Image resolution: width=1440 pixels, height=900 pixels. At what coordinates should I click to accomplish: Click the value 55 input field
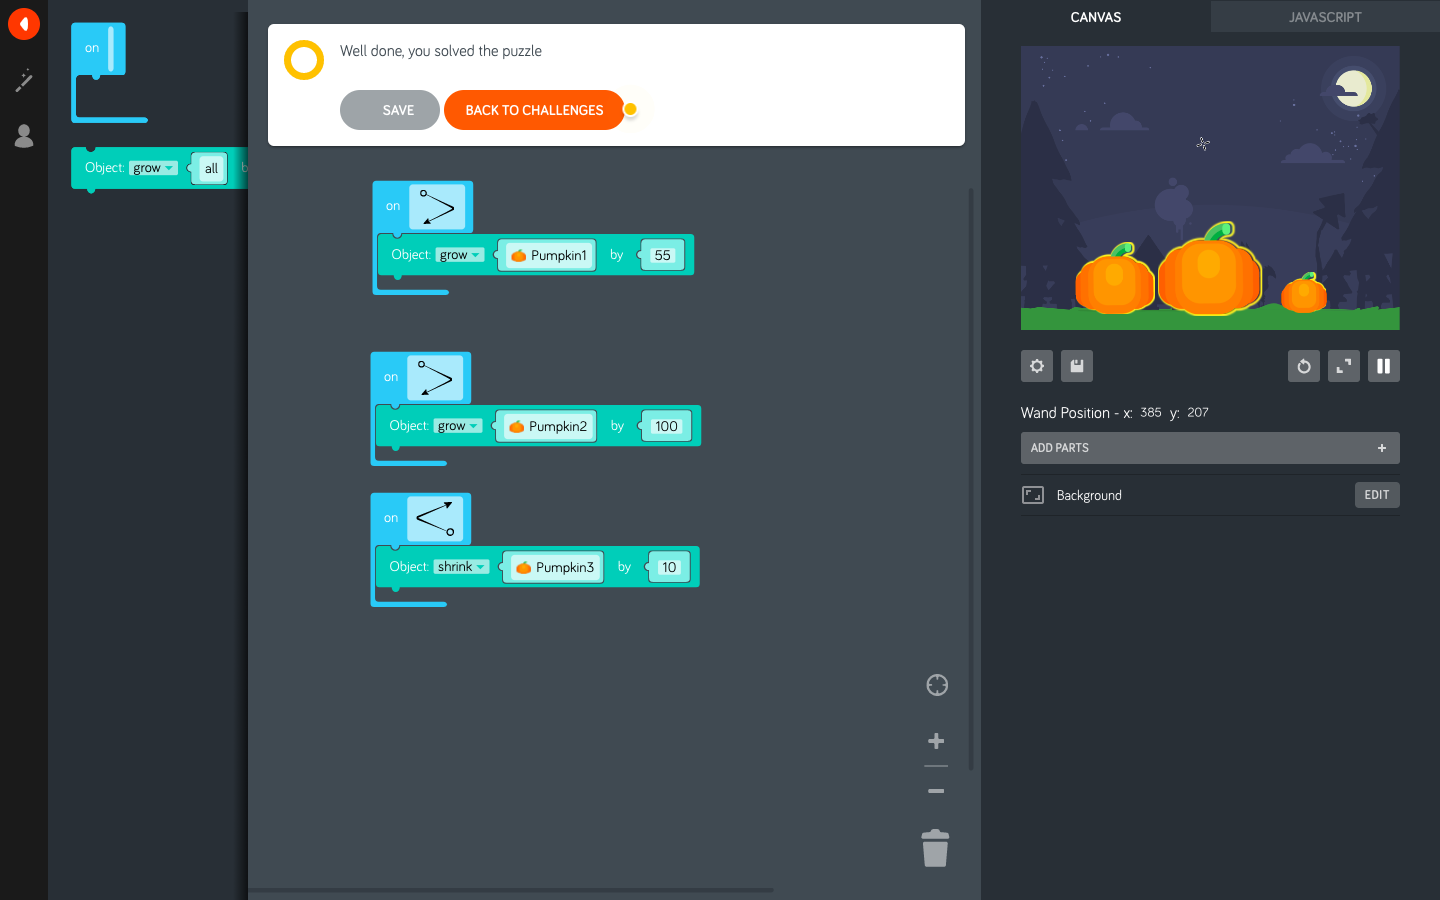point(662,255)
